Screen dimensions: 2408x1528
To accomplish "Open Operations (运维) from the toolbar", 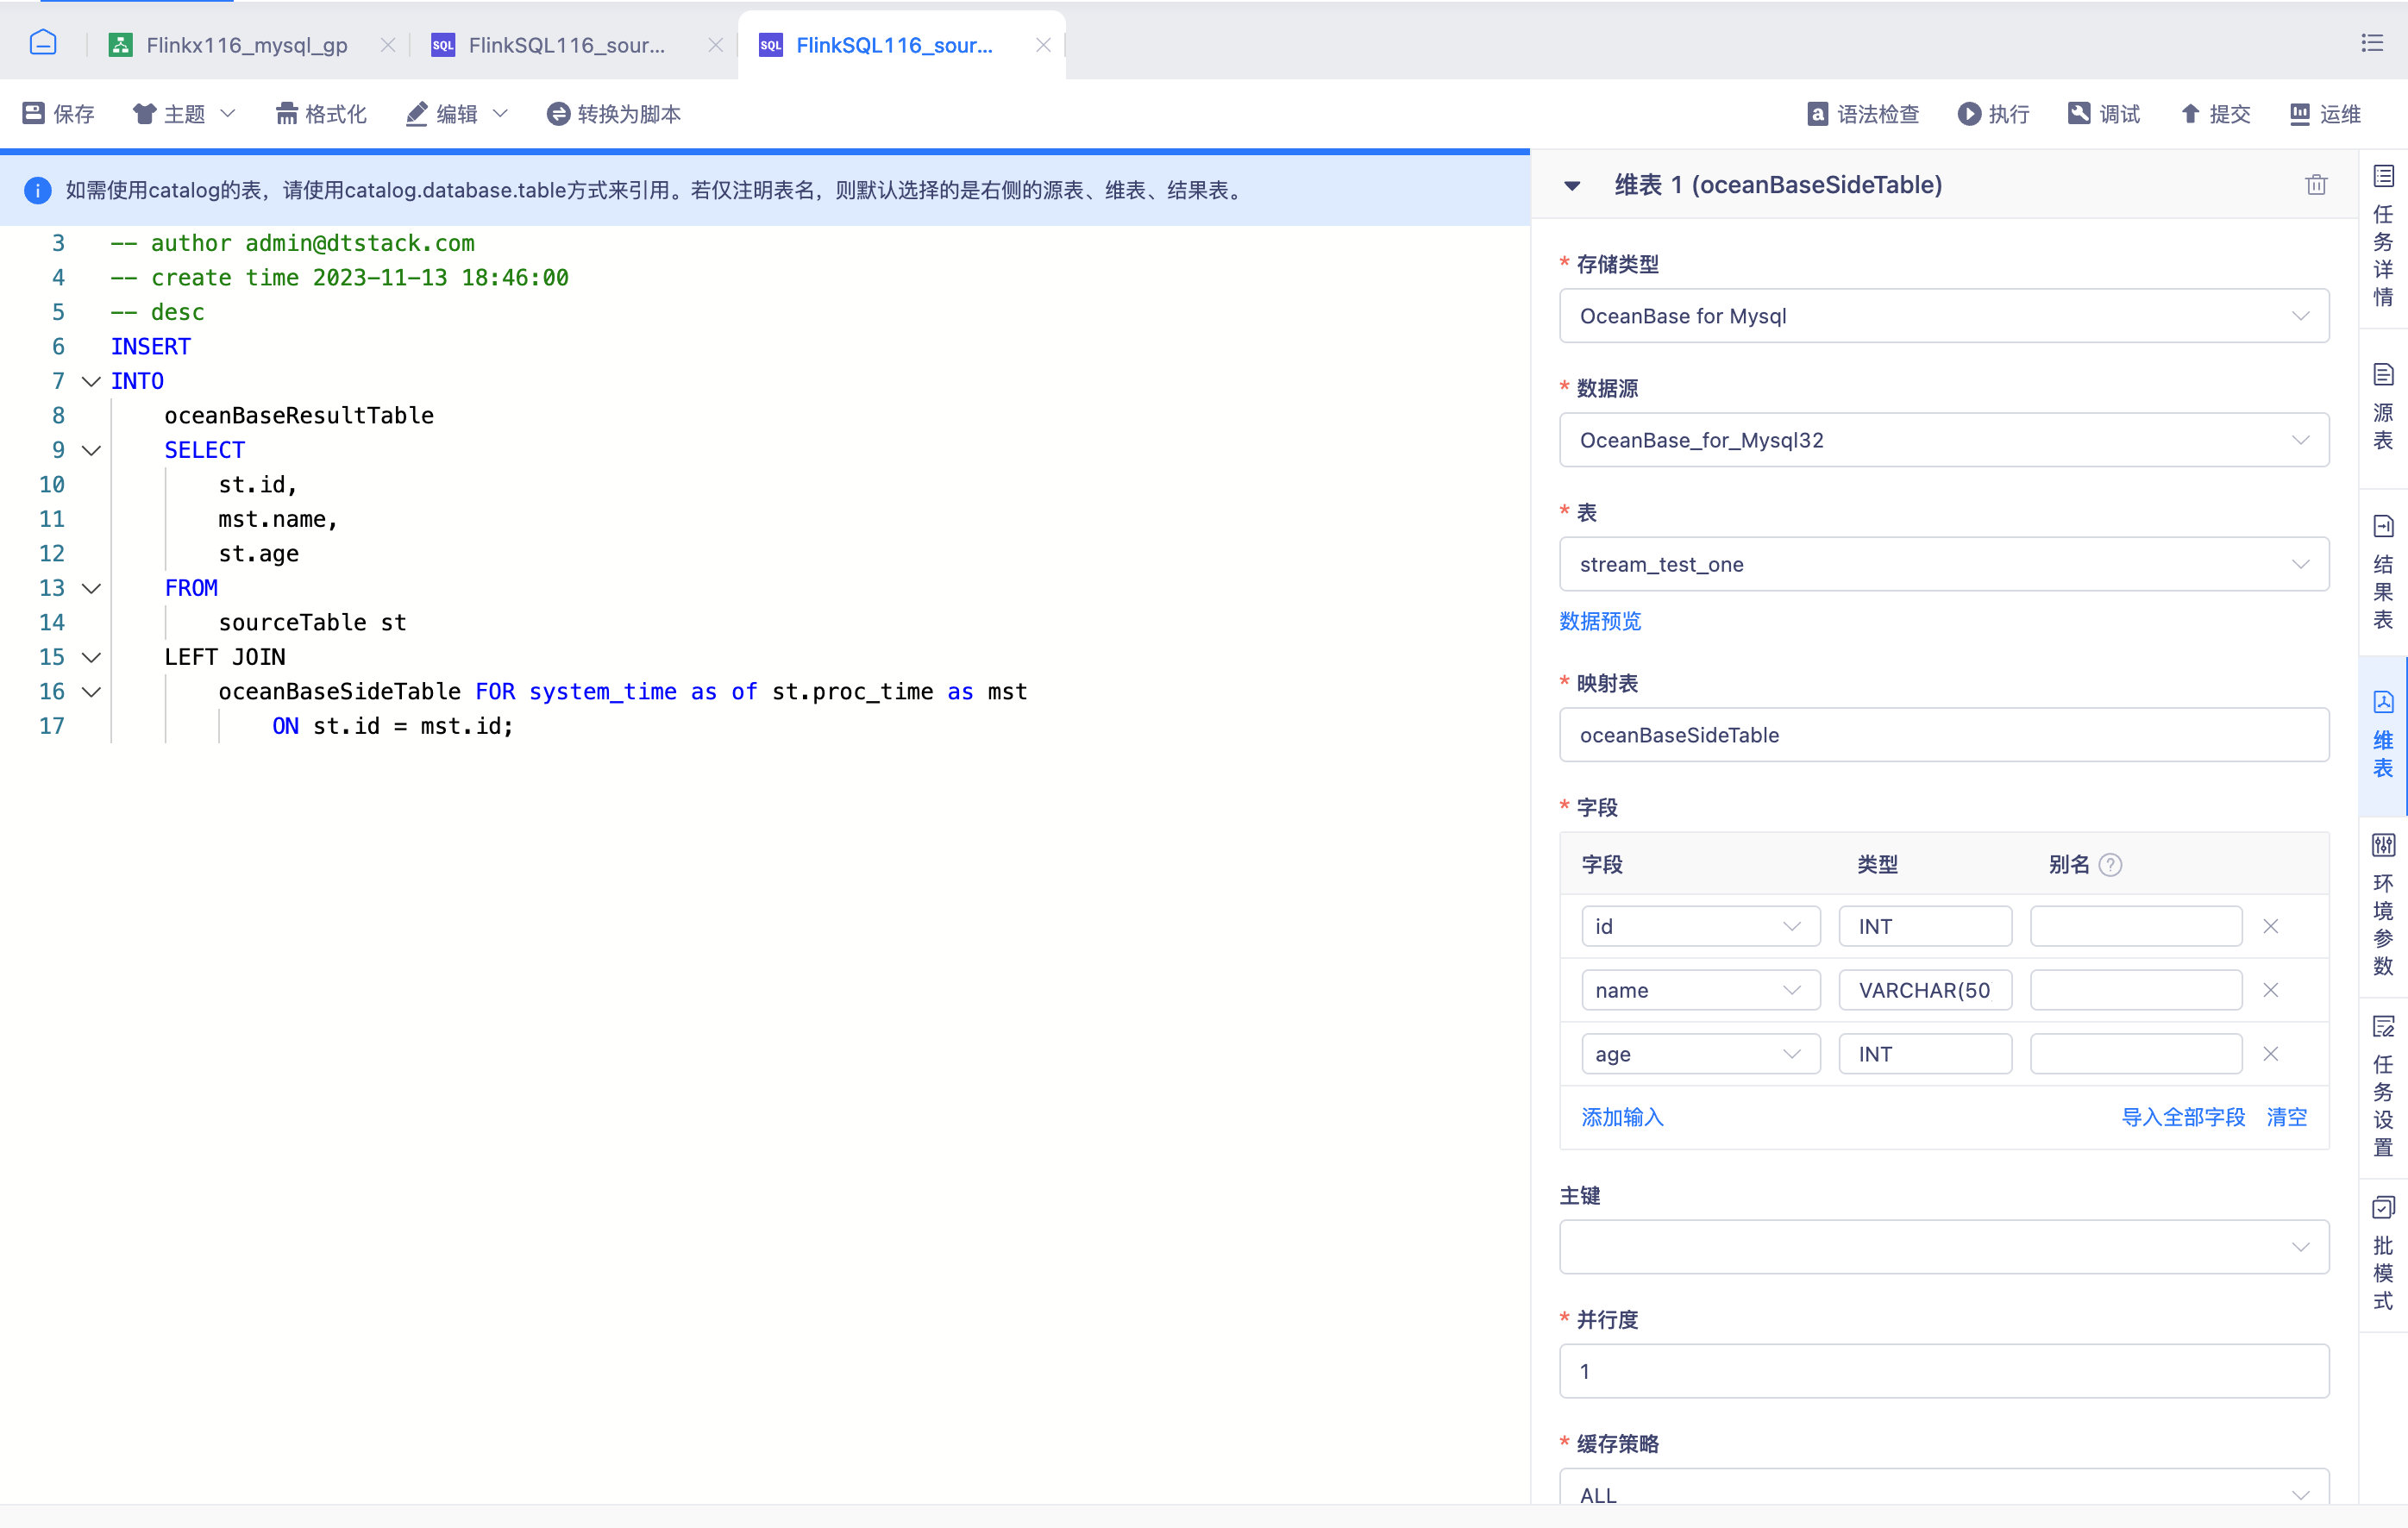I will [2325, 114].
